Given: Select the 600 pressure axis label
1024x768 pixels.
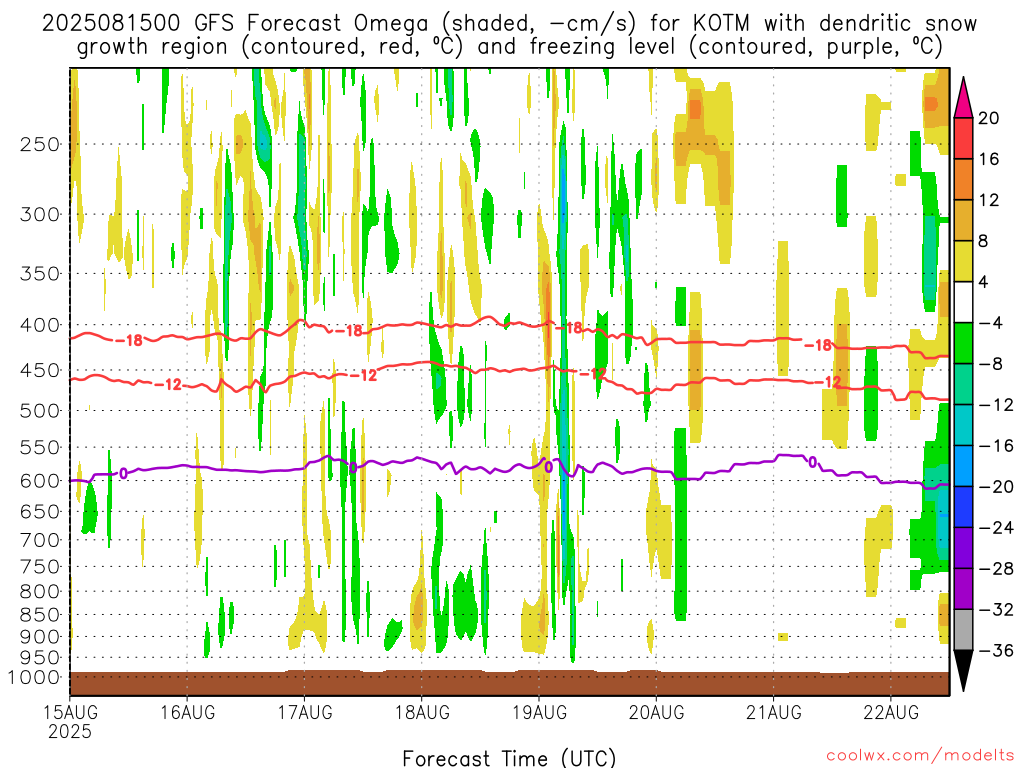Looking at the screenshot, I should point(40,481).
